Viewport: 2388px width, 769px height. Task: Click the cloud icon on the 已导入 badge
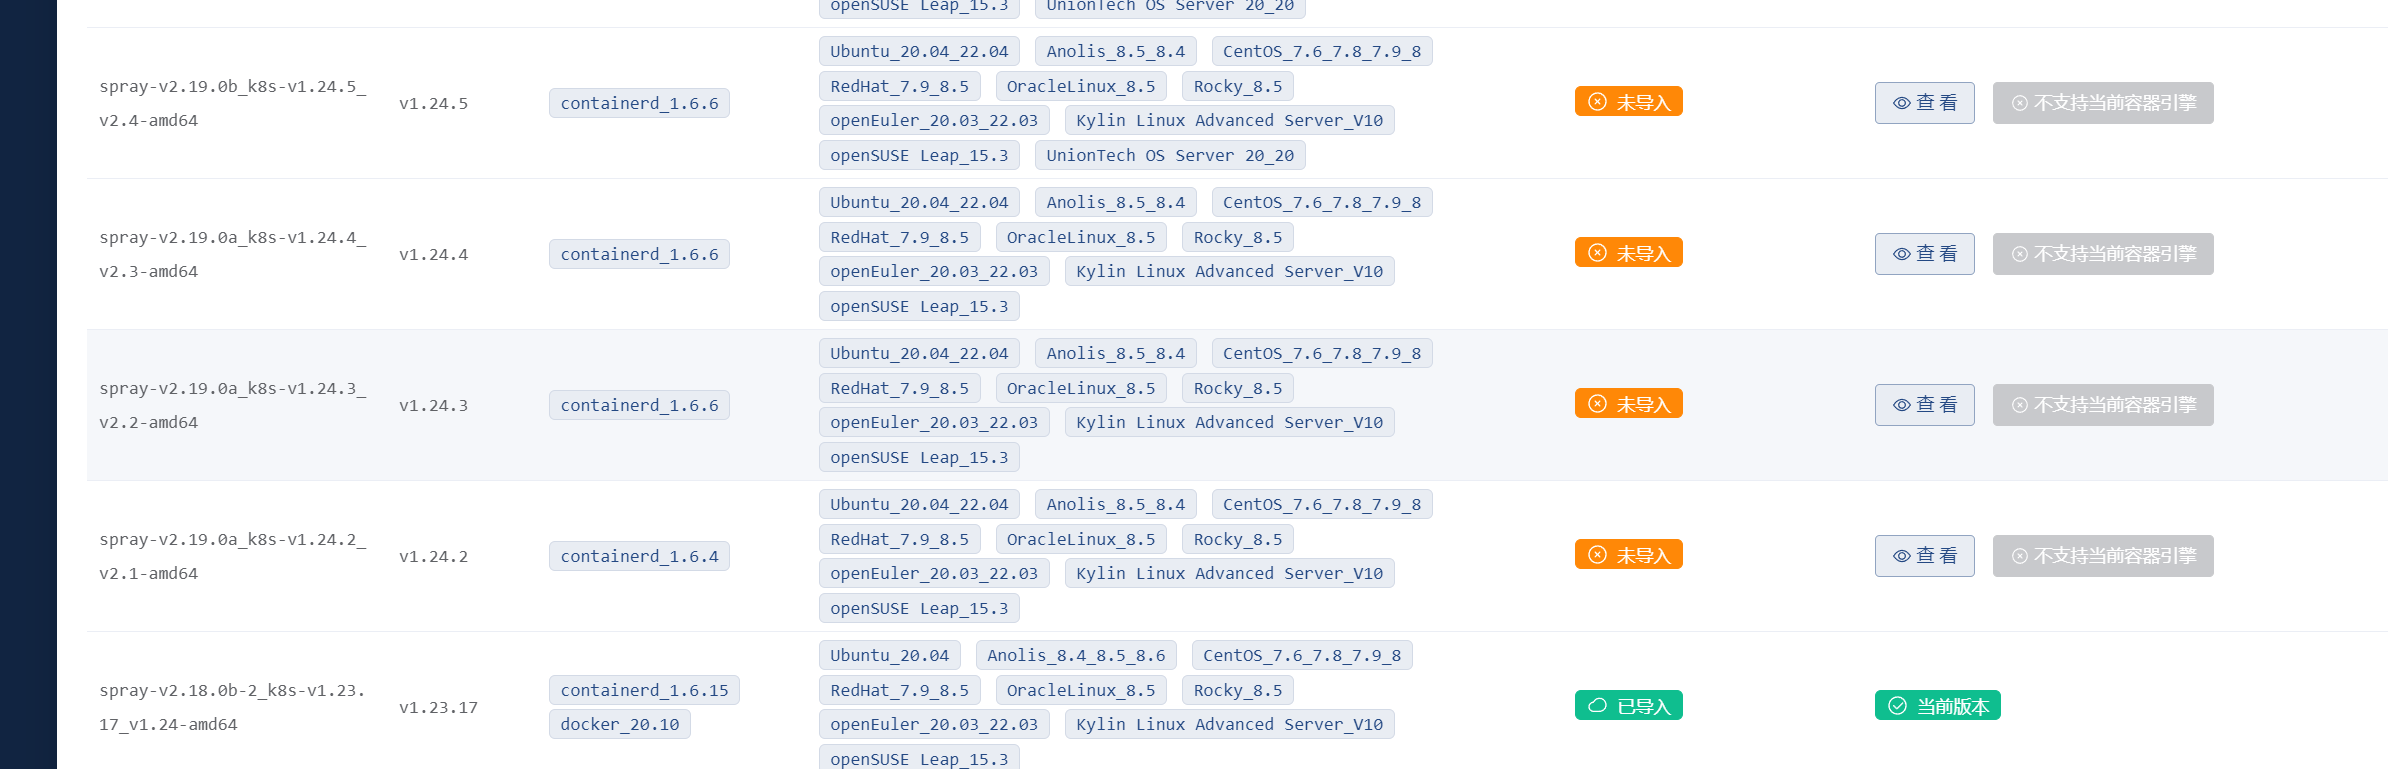(1597, 704)
